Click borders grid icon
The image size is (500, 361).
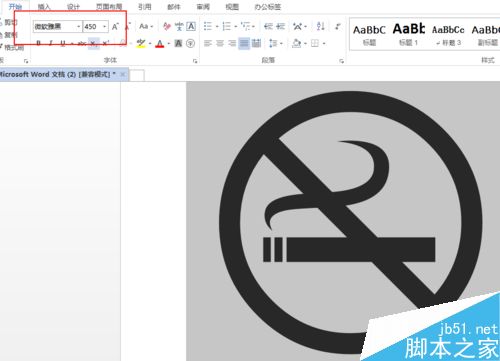coord(315,43)
